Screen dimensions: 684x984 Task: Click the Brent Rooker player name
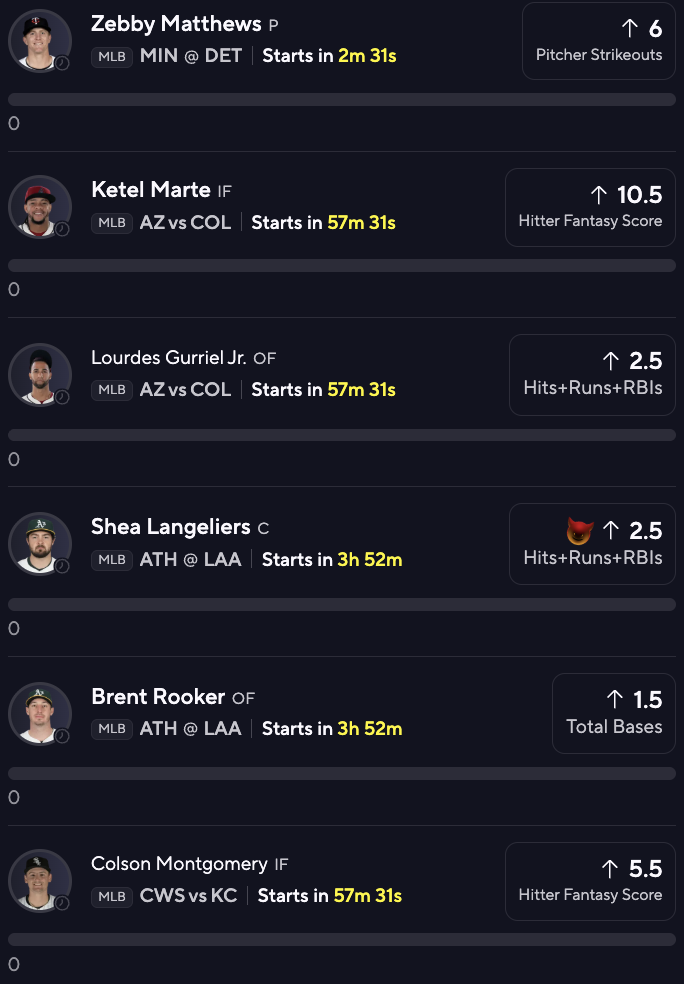point(158,697)
